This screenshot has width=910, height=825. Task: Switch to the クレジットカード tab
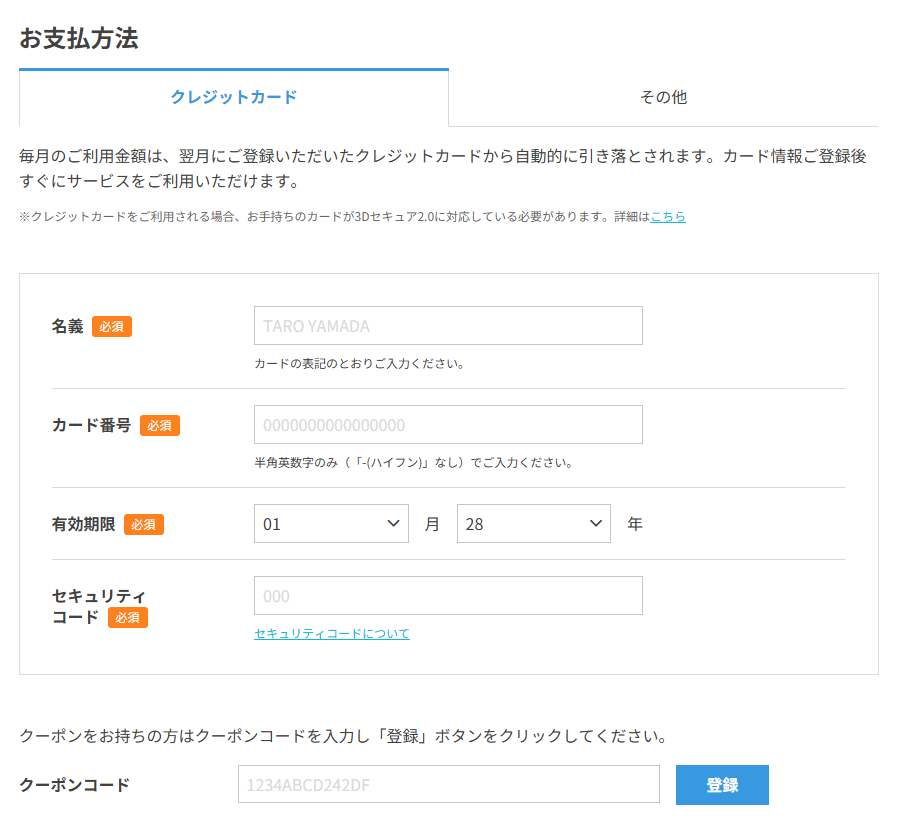(234, 97)
